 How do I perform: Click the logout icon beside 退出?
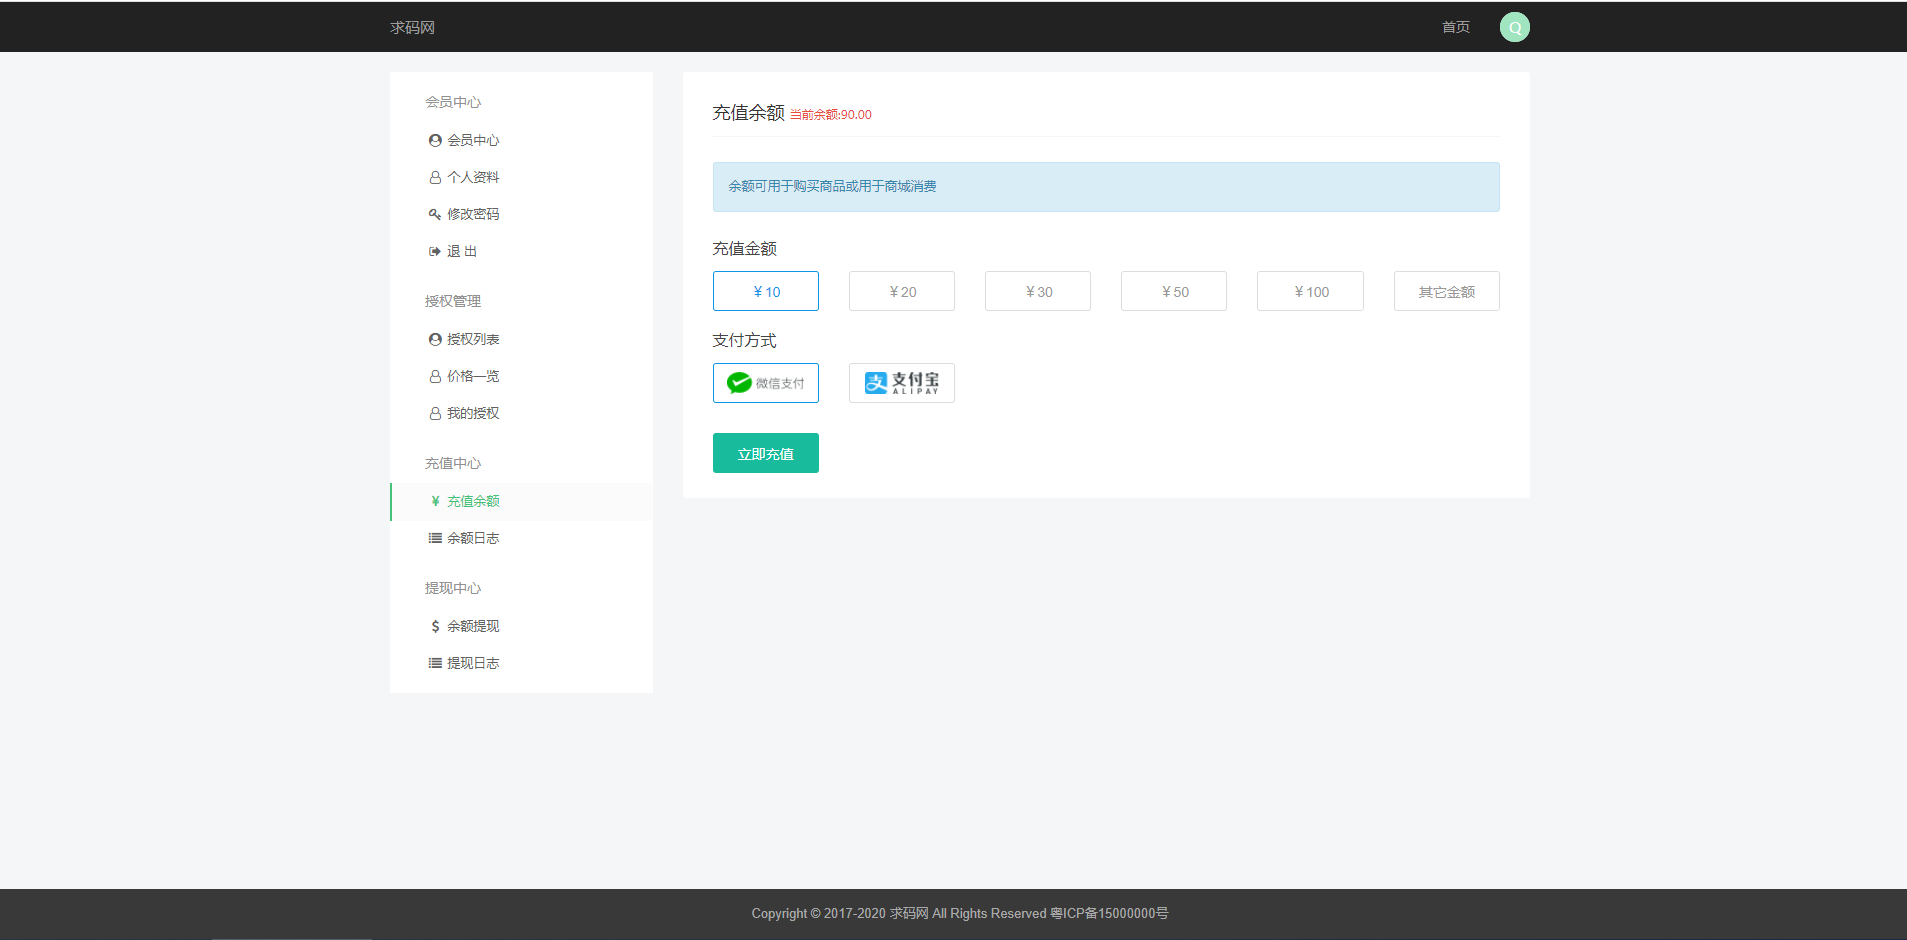[435, 252]
